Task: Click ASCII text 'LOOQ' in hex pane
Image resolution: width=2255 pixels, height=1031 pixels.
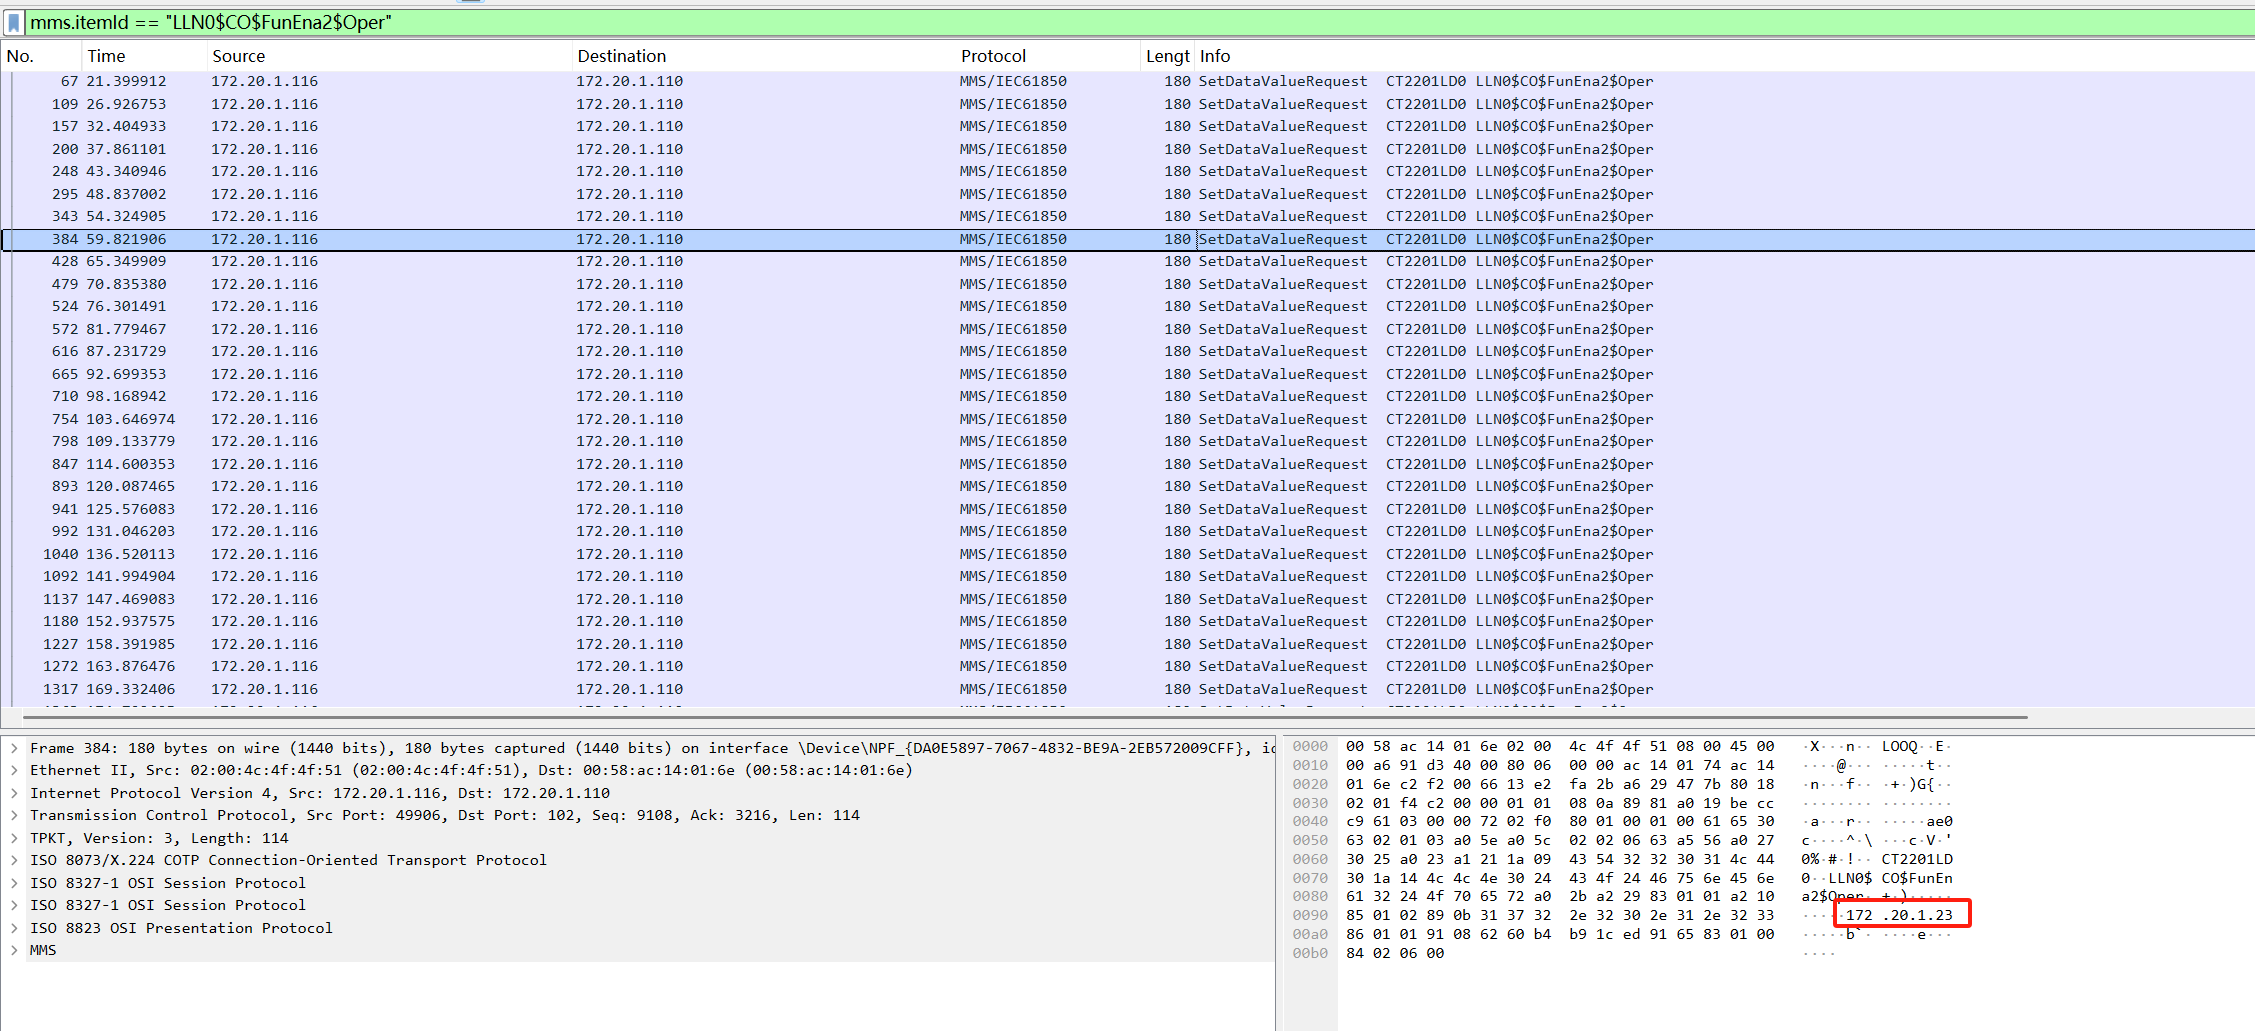Action: [1900, 746]
